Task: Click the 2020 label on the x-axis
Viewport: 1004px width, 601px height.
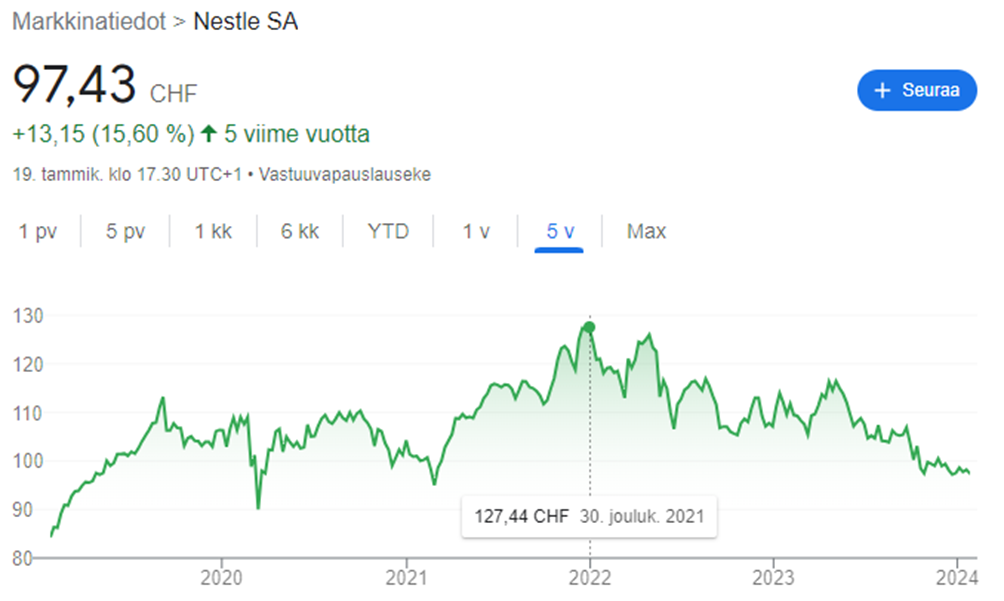Action: pos(220,577)
